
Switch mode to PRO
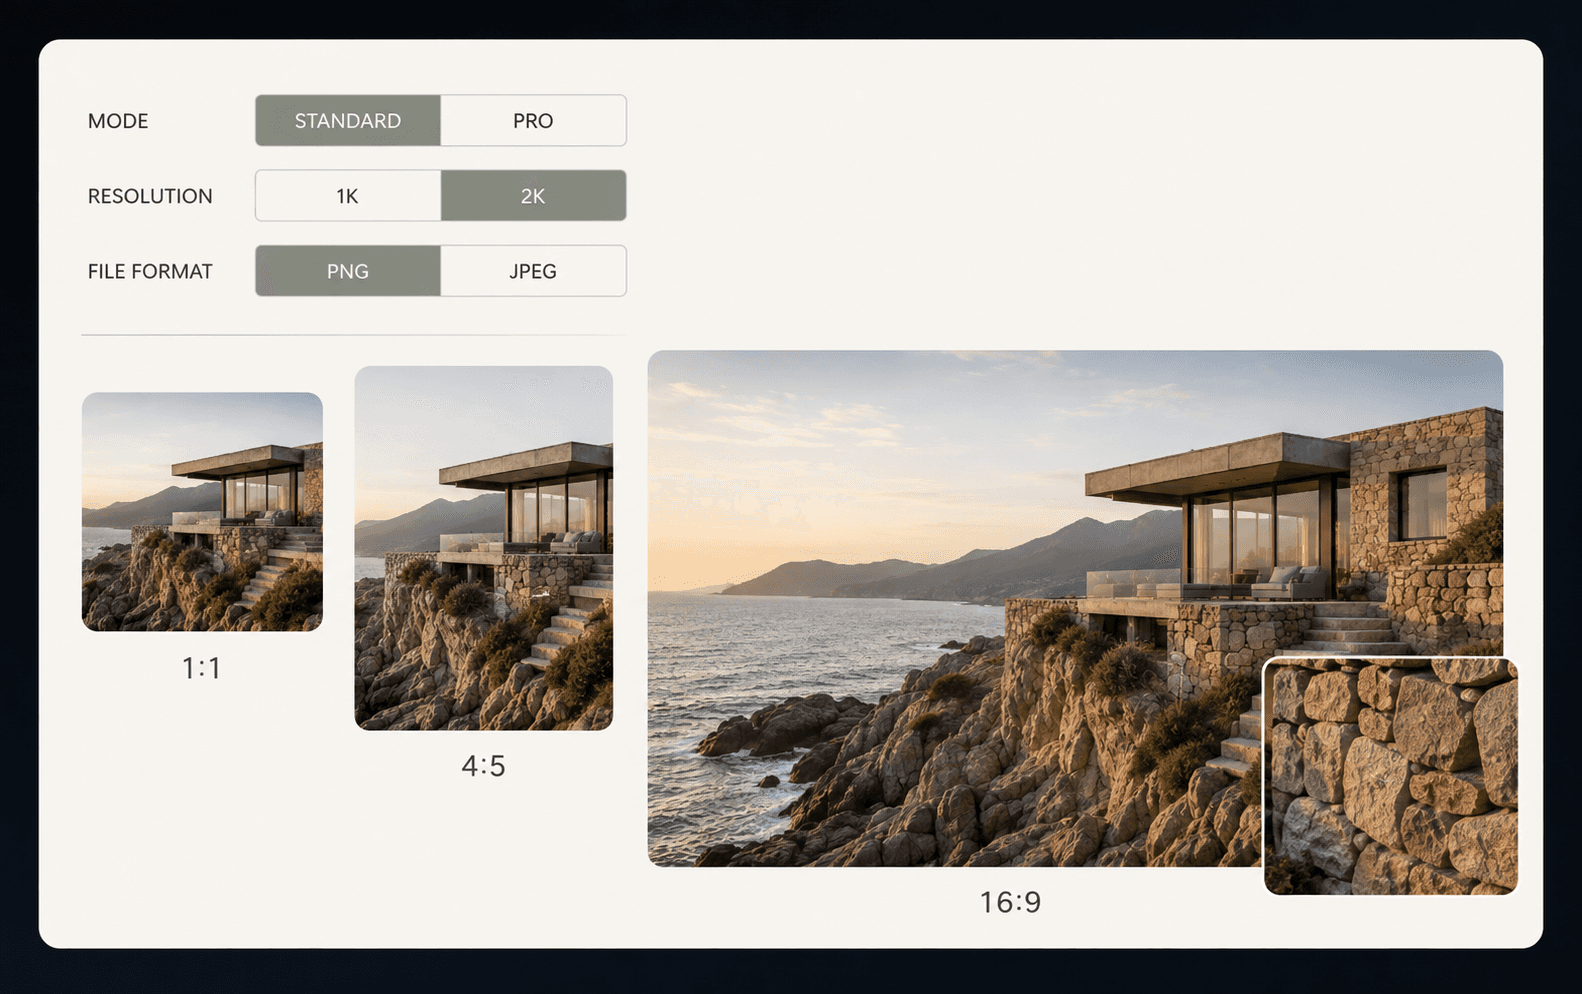[x=533, y=121]
